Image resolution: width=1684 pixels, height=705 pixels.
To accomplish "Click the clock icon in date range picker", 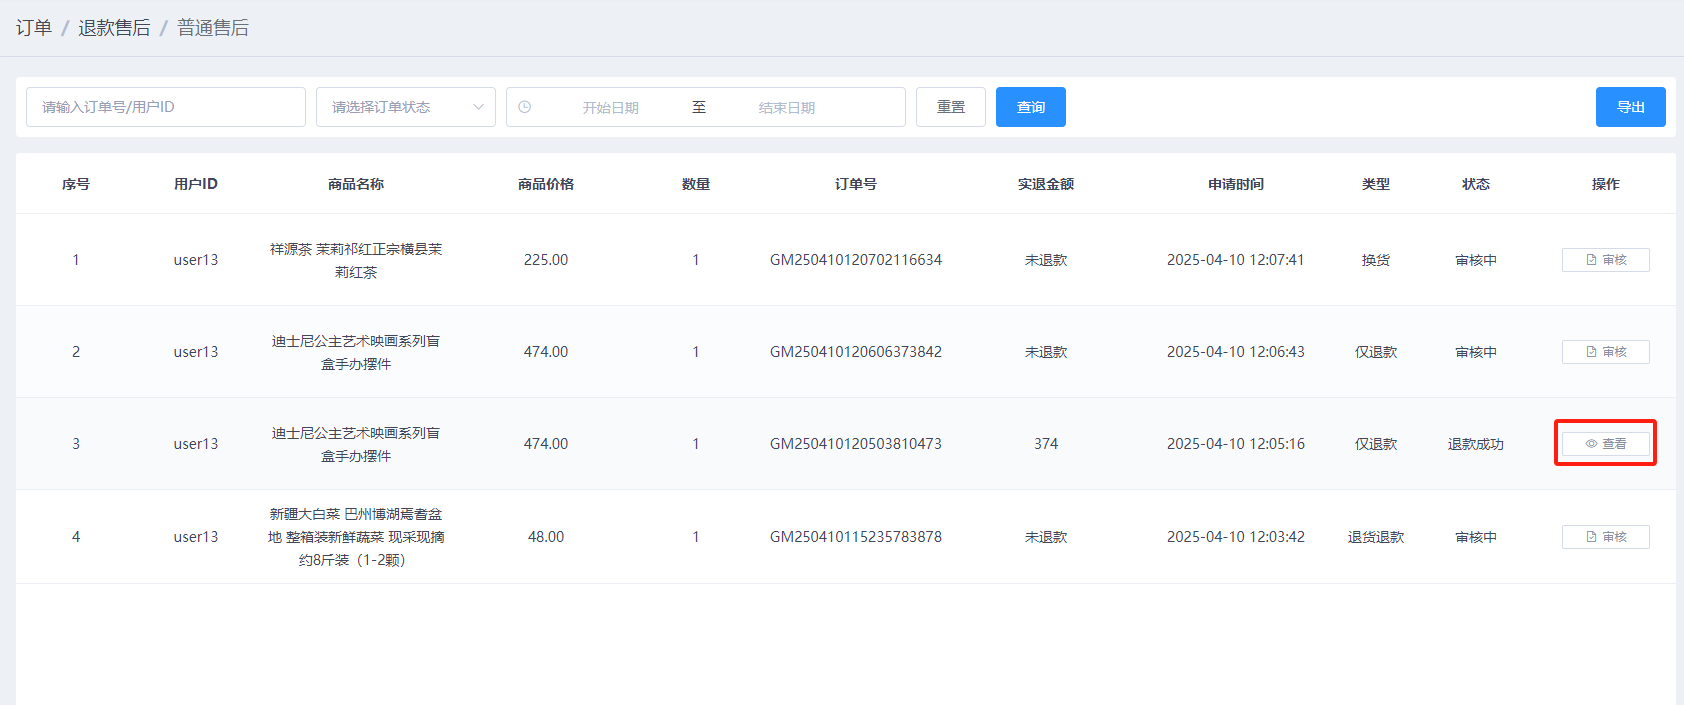I will [x=525, y=107].
